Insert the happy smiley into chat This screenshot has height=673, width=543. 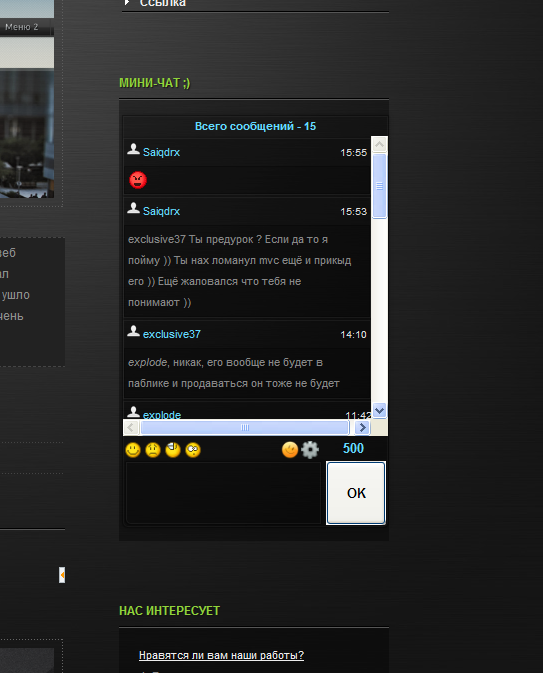133,450
